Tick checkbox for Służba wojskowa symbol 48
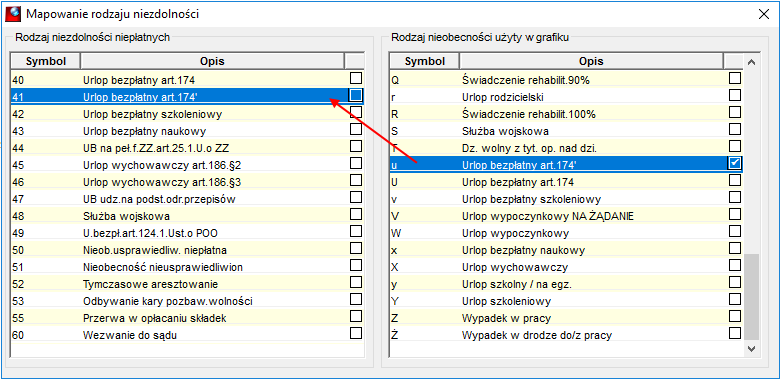 coord(356,214)
